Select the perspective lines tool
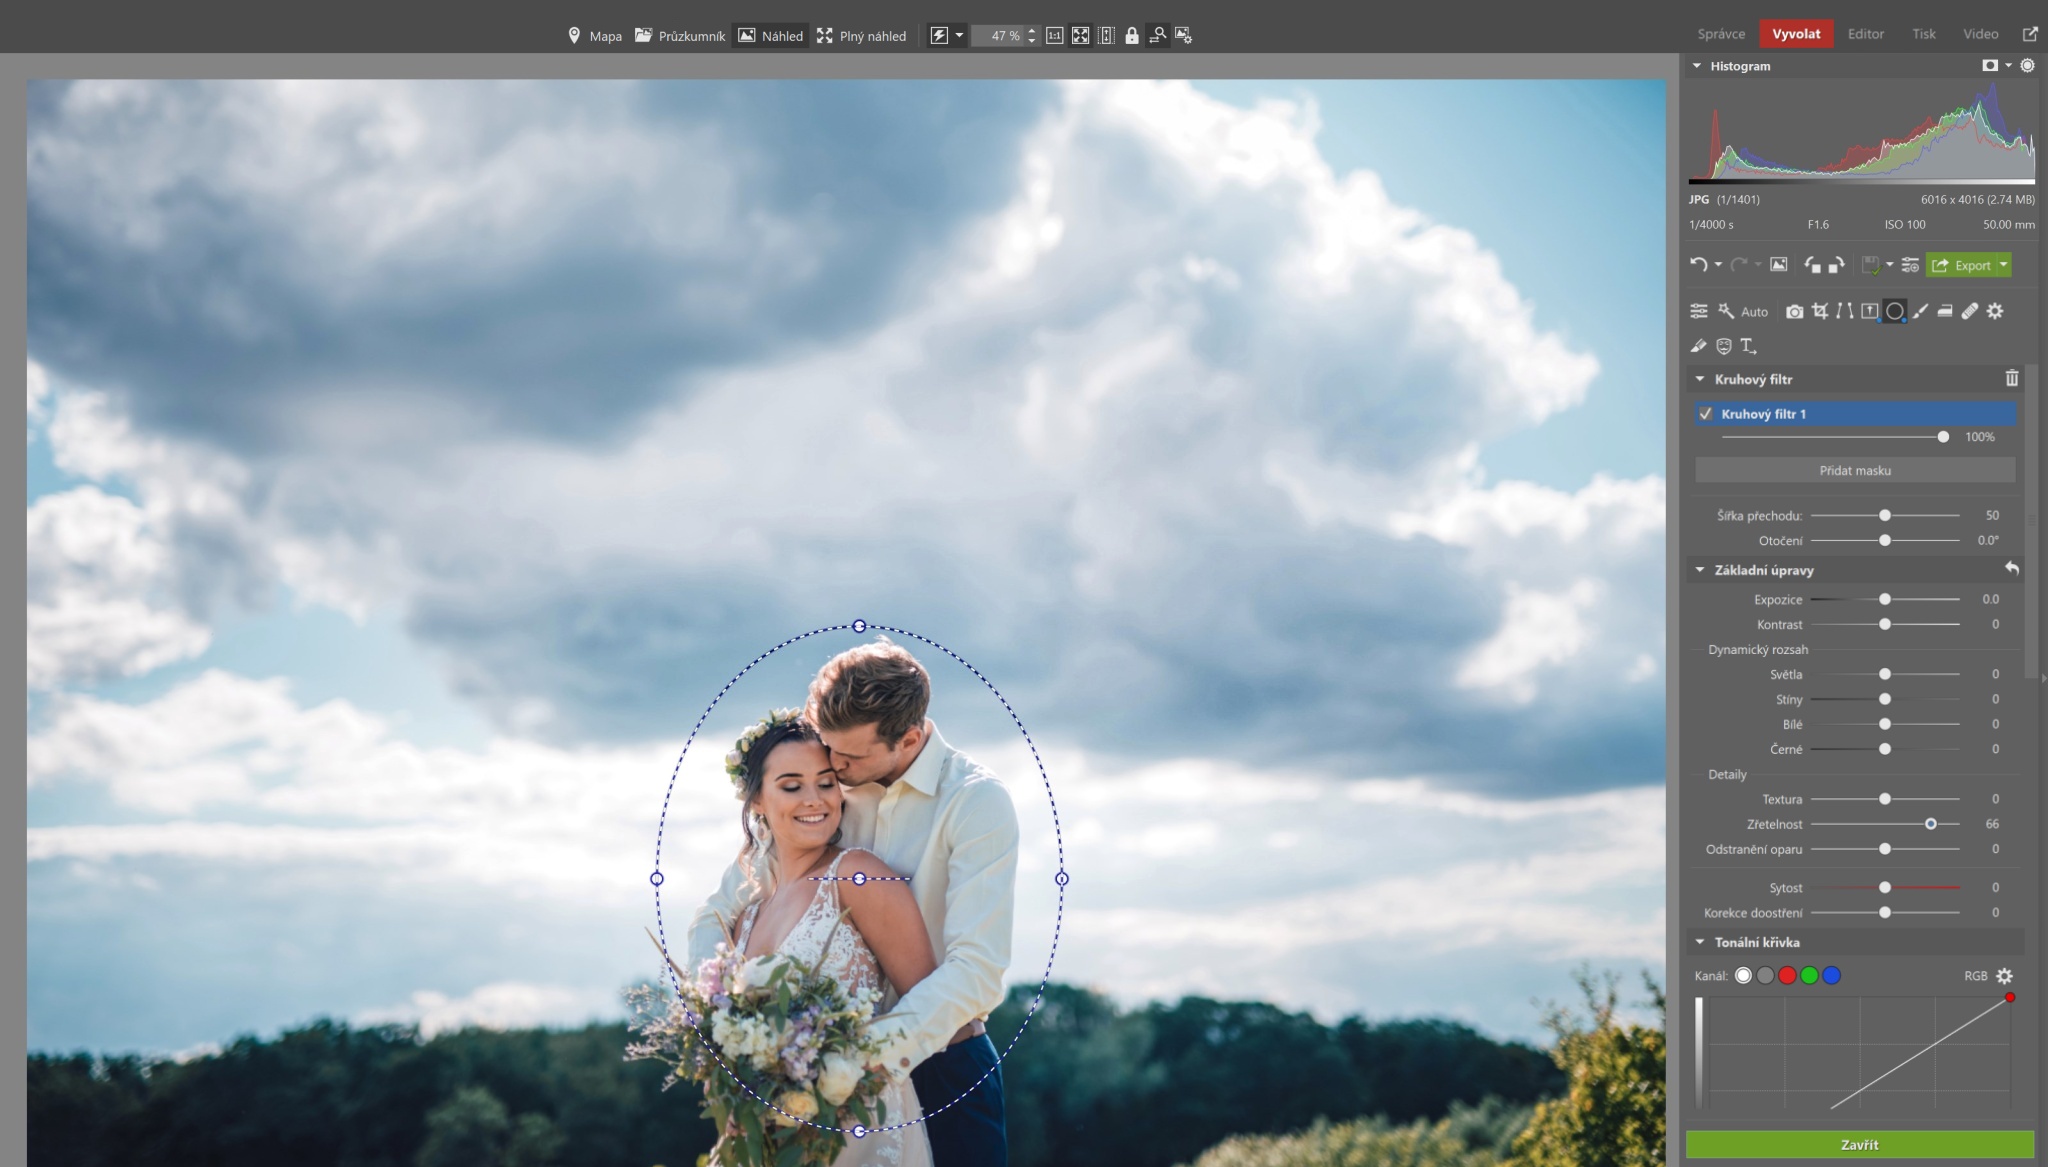The height and width of the screenshot is (1167, 2048). click(1845, 311)
